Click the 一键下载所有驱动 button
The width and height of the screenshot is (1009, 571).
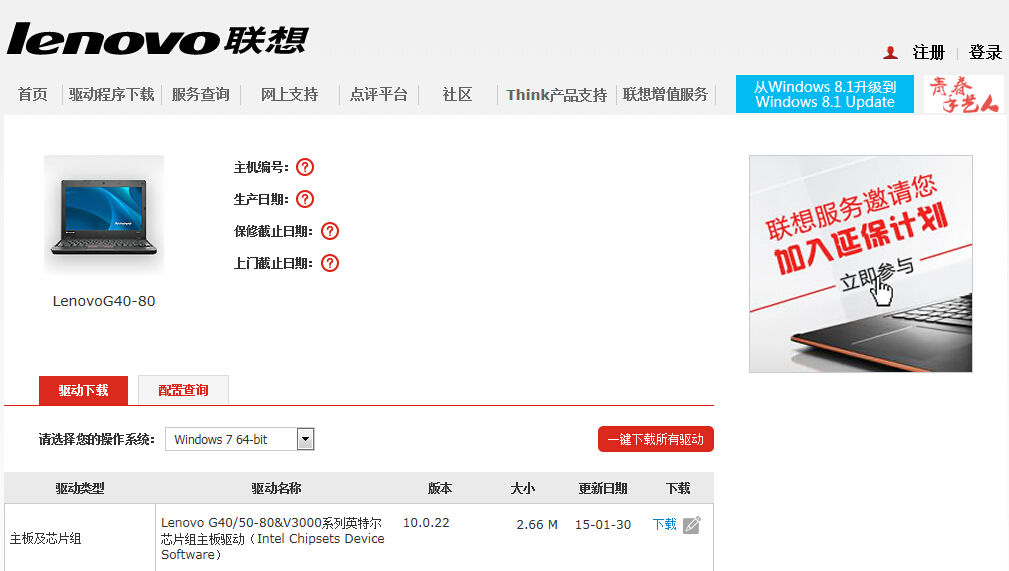pyautogui.click(x=656, y=440)
